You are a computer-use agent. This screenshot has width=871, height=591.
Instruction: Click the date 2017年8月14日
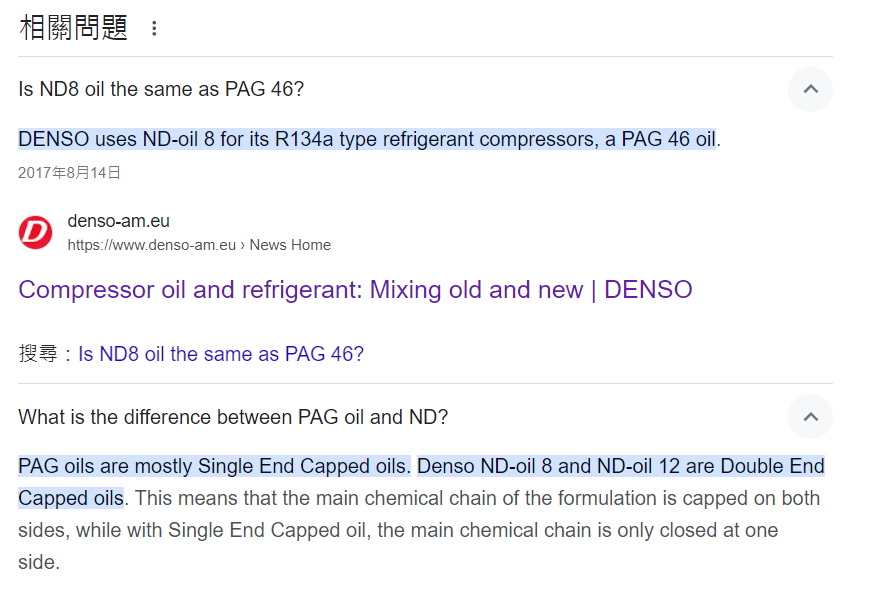pos(70,173)
